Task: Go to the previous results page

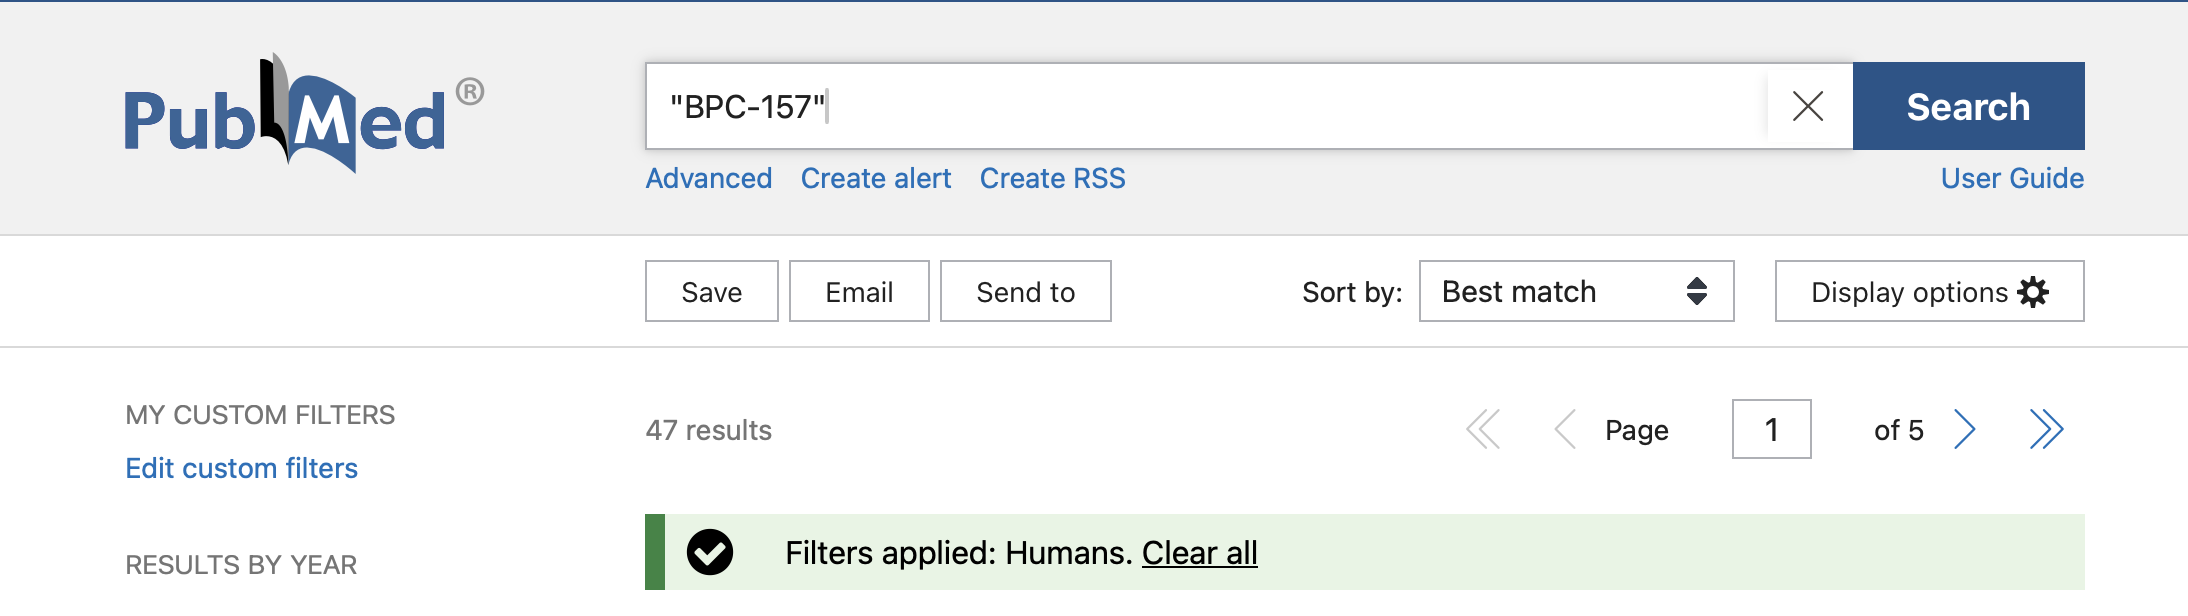Action: click(1566, 430)
